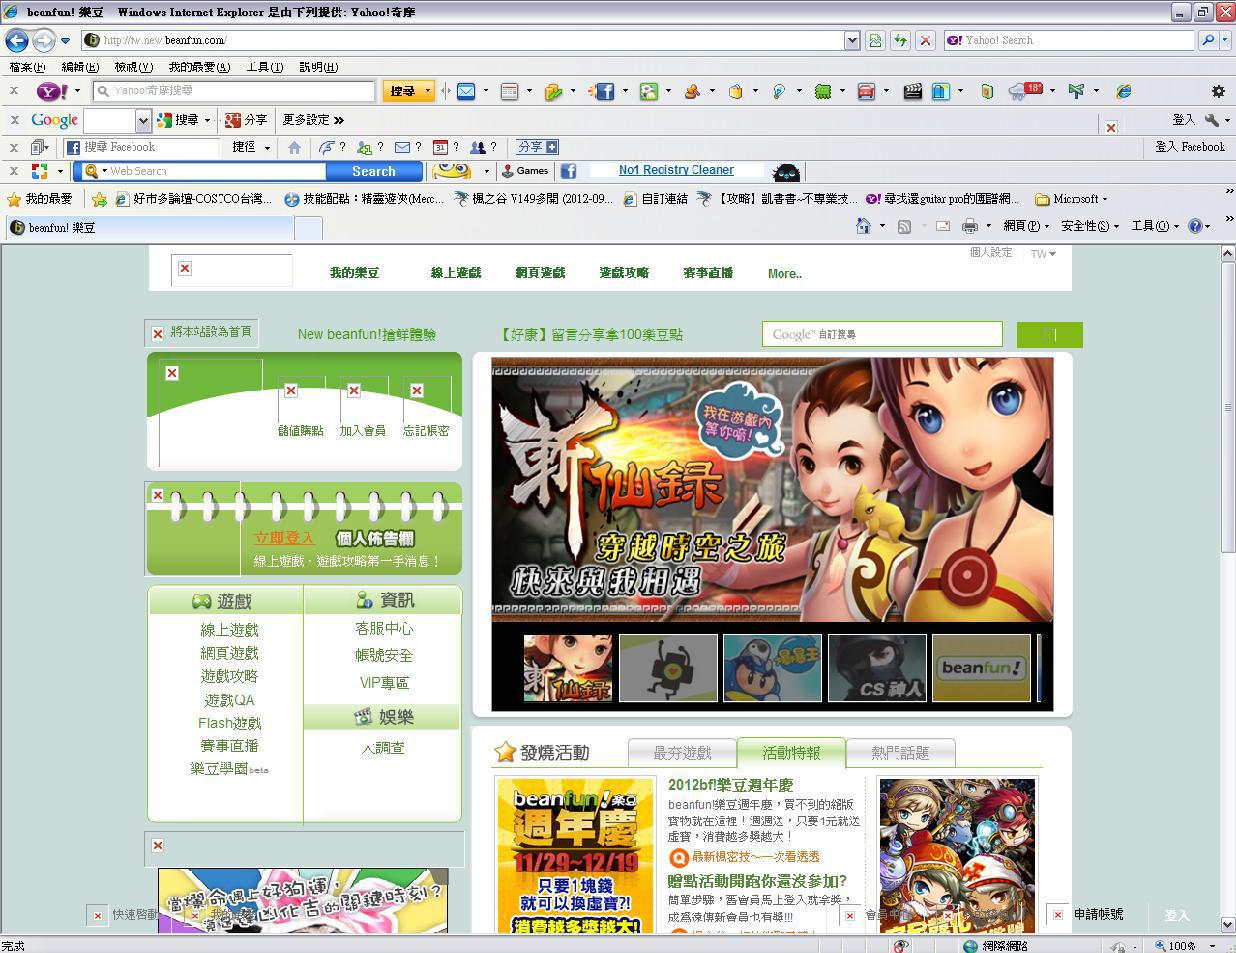Open the 客服中心 link
Viewport: 1236px width, 953px height.
[384, 628]
